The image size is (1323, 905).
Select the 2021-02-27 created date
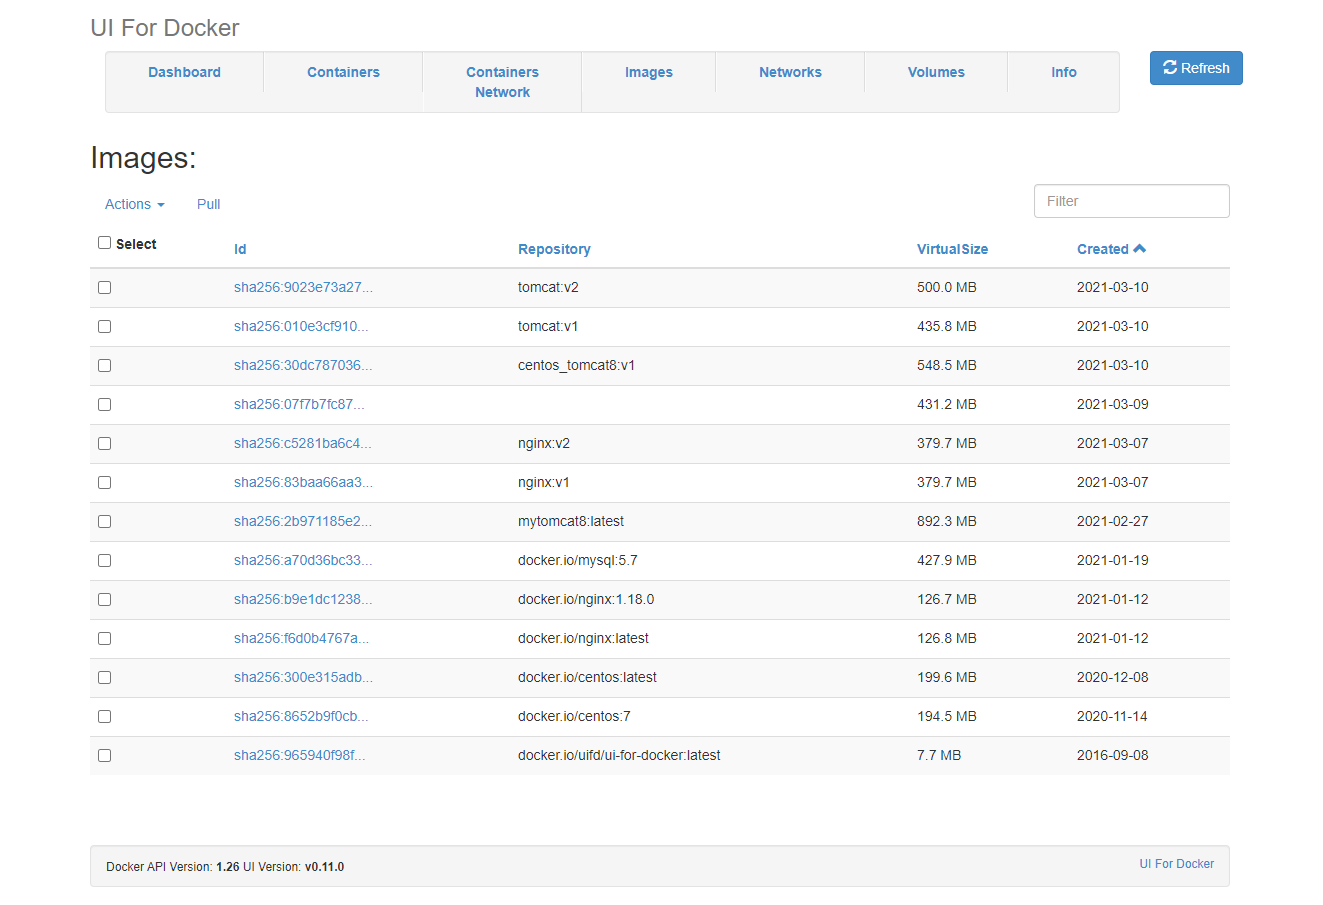[1113, 521]
